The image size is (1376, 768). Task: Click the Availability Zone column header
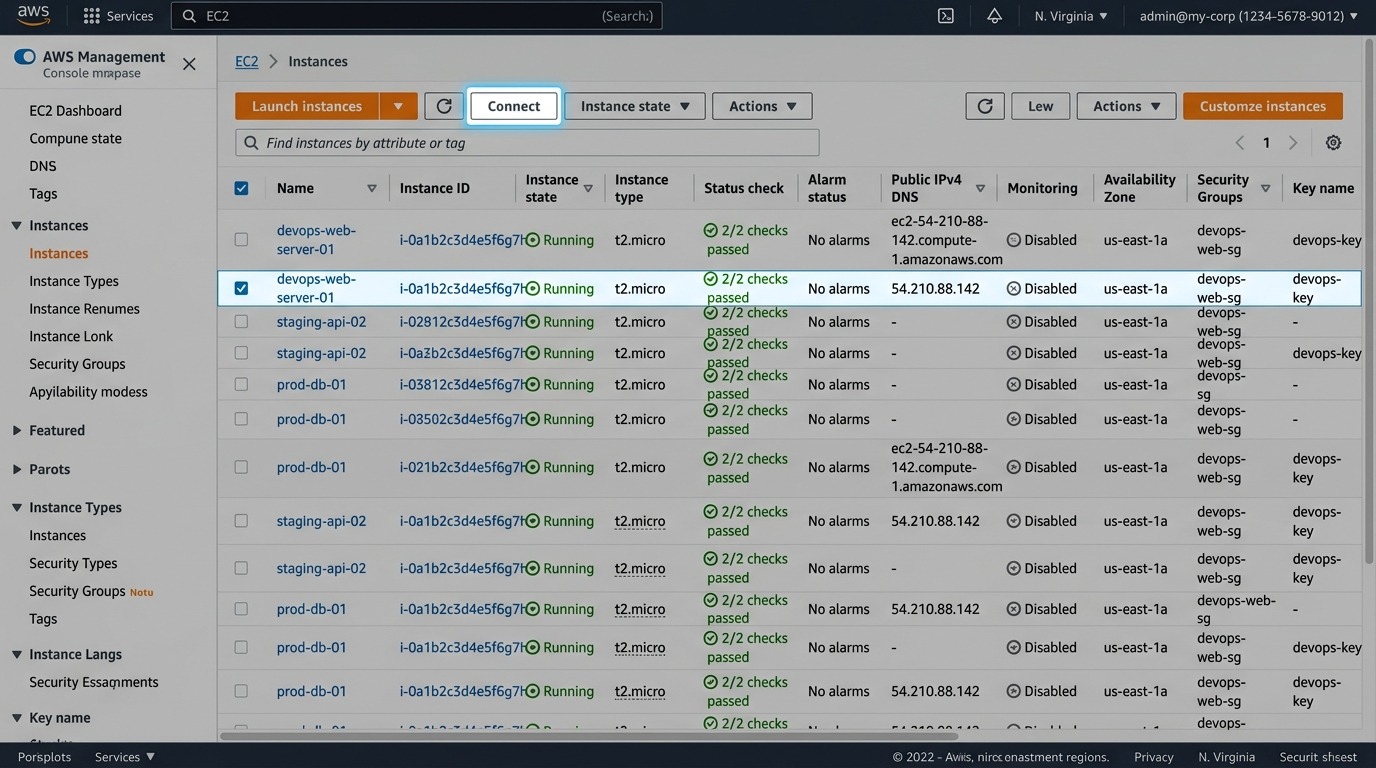pyautogui.click(x=1139, y=188)
